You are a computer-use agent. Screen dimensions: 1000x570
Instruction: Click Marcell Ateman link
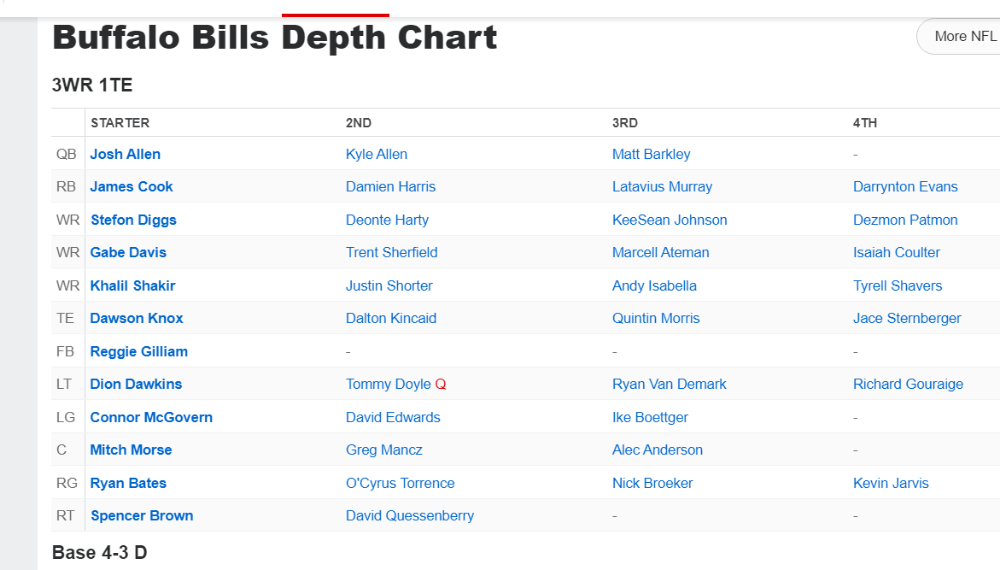point(661,252)
